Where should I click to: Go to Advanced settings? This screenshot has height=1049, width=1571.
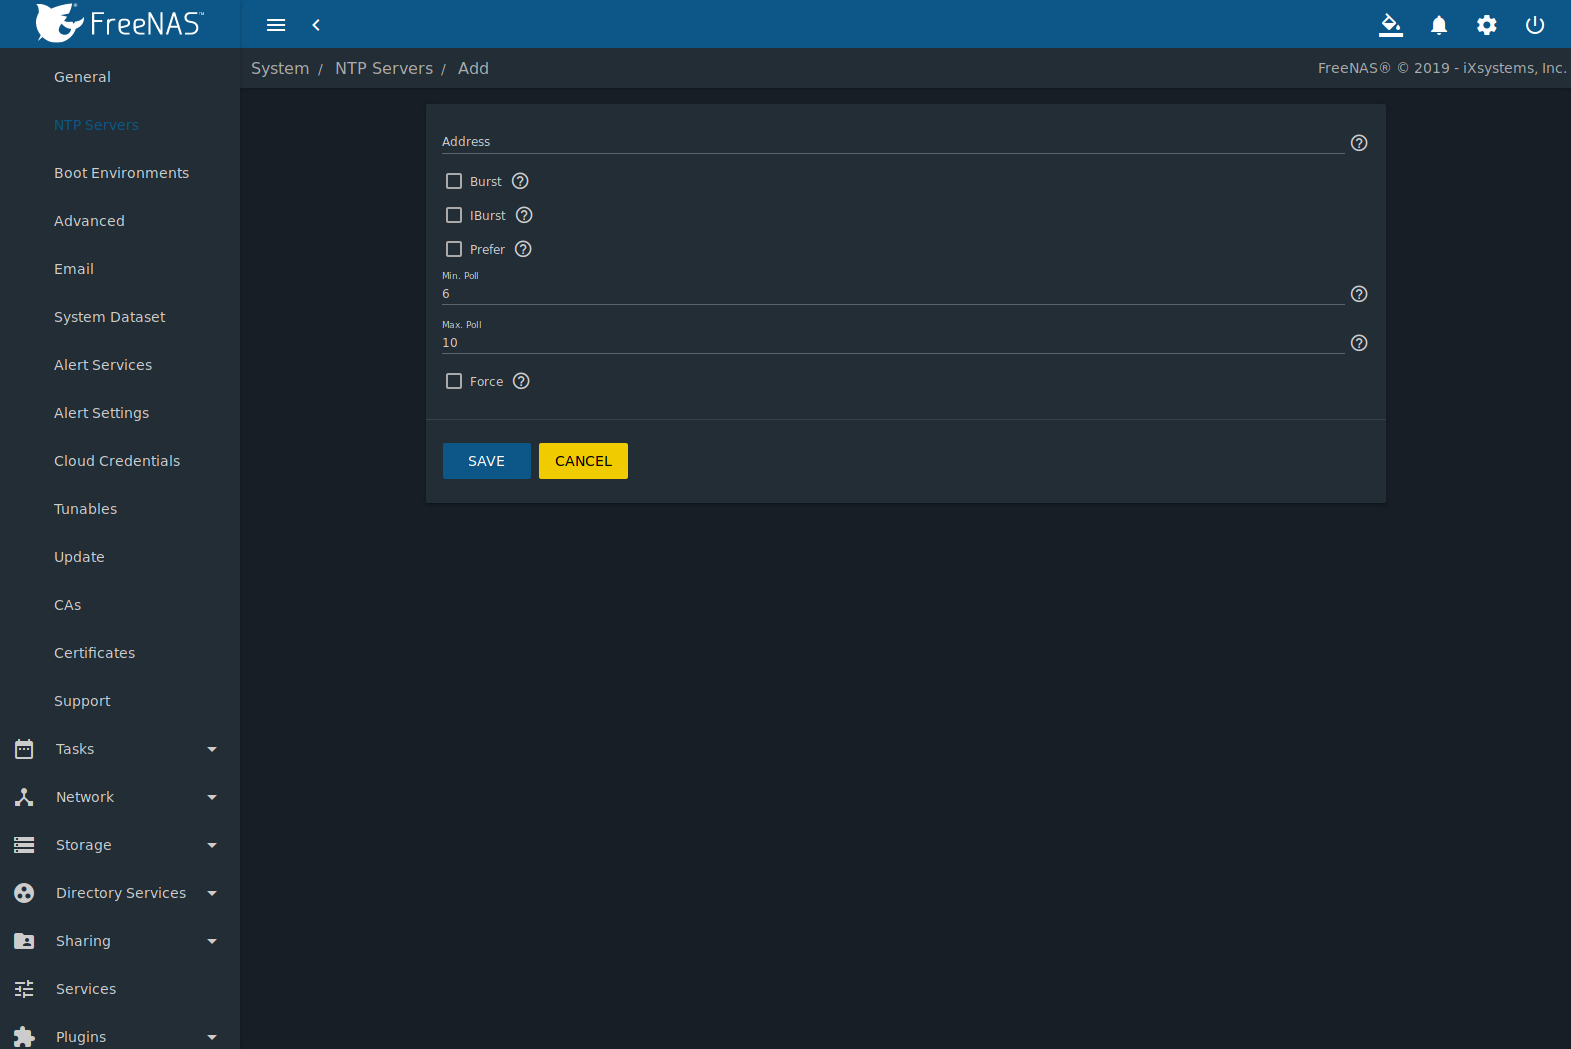pos(89,221)
